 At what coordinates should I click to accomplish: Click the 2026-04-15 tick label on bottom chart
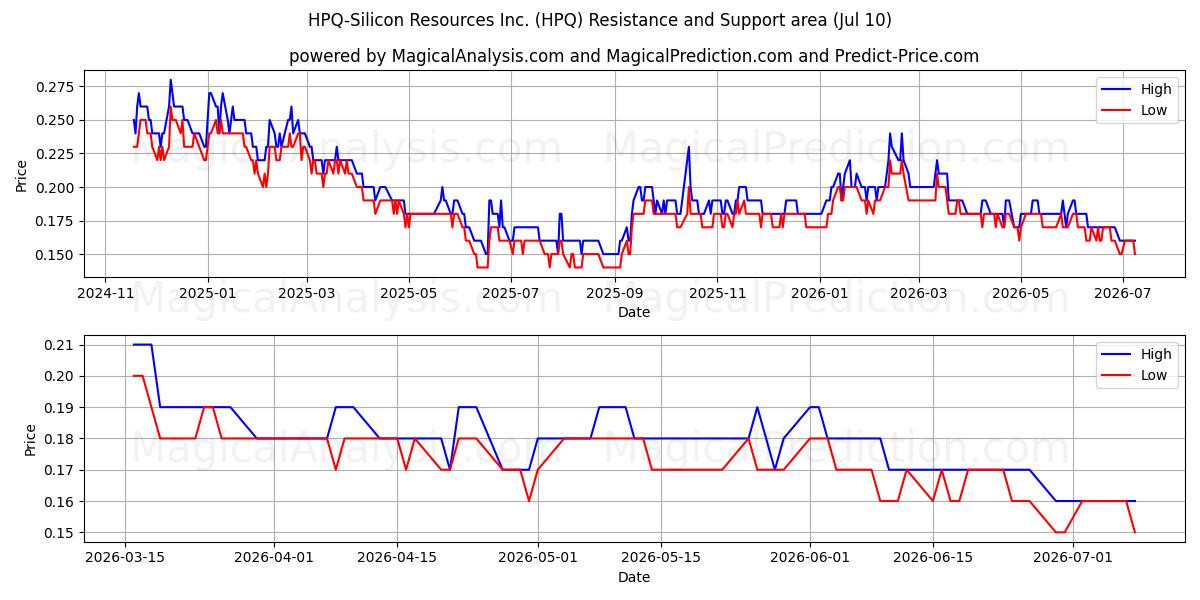(398, 559)
